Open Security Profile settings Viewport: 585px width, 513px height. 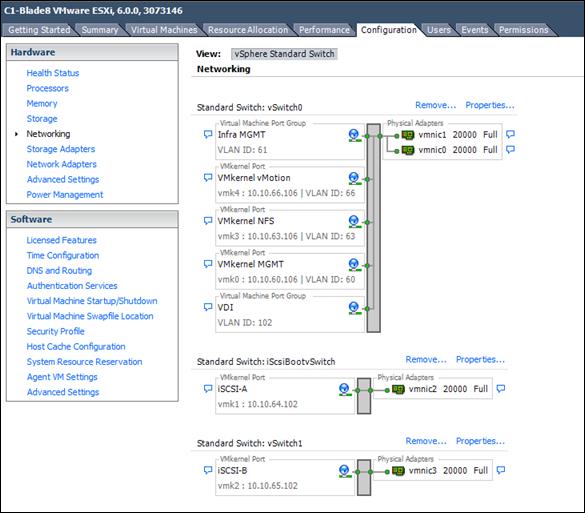(x=55, y=331)
